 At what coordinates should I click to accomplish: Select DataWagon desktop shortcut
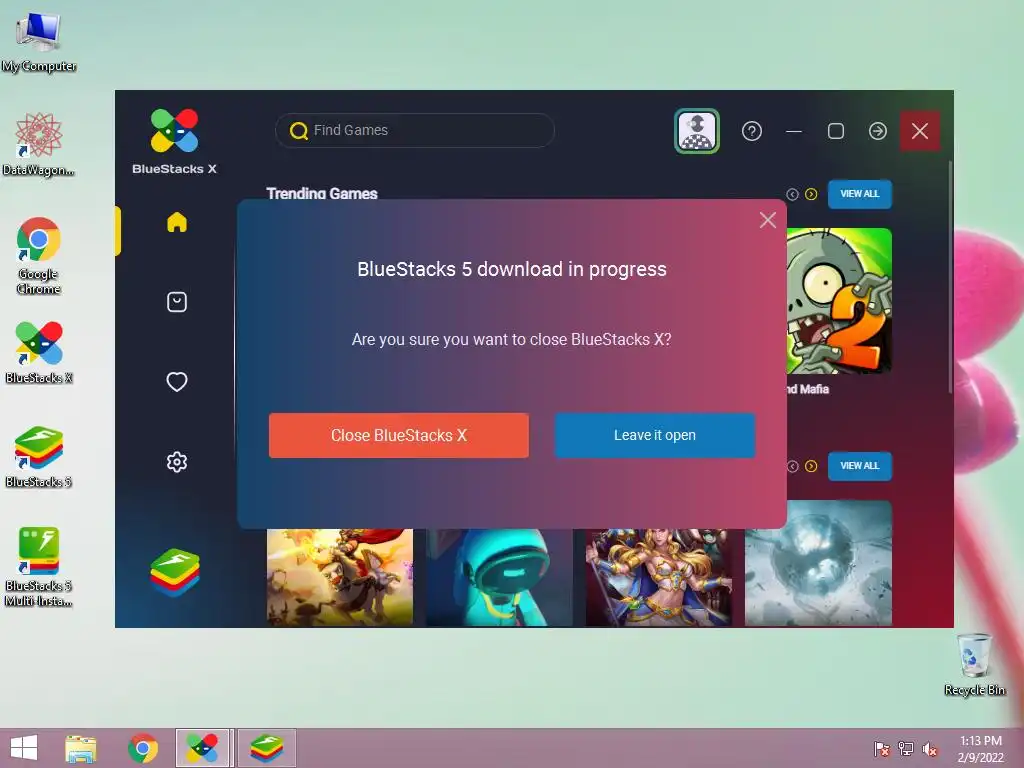click(x=39, y=144)
